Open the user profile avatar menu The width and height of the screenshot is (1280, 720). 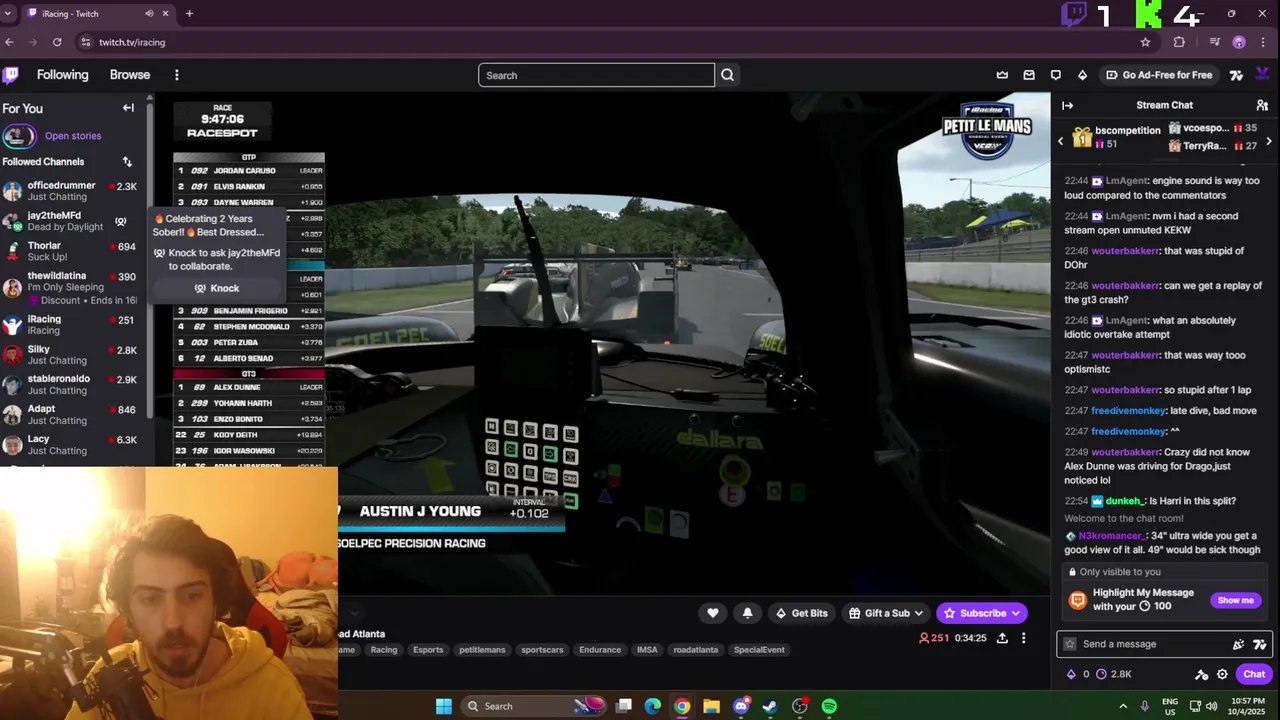pos(1263,75)
